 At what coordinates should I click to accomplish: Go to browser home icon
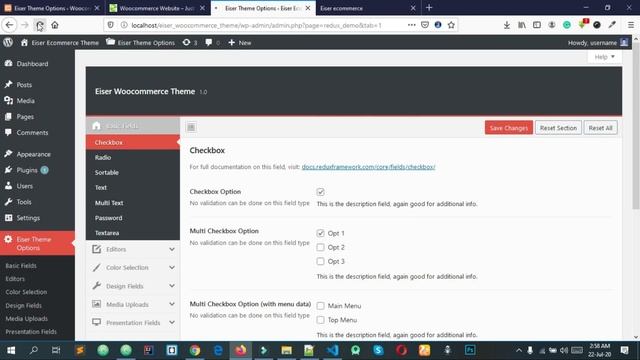[55, 25]
